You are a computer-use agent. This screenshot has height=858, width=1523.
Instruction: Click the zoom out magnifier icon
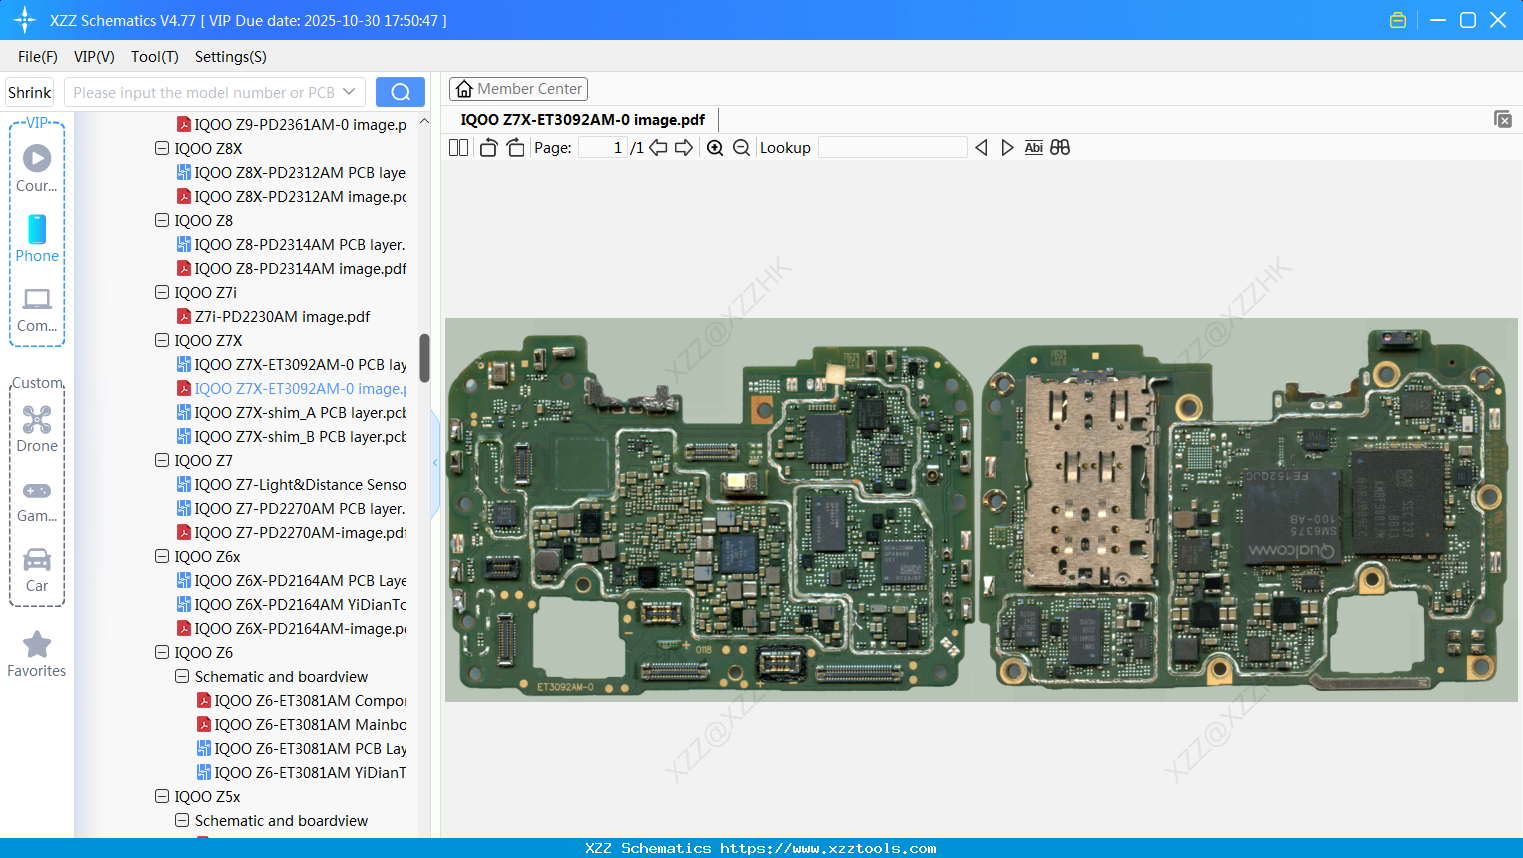[741, 148]
